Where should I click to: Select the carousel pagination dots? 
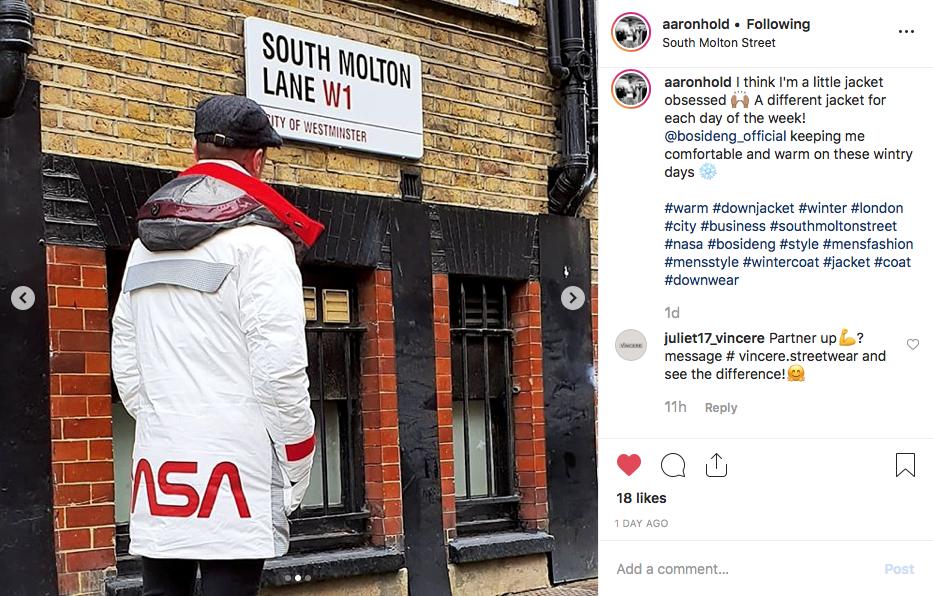click(298, 578)
